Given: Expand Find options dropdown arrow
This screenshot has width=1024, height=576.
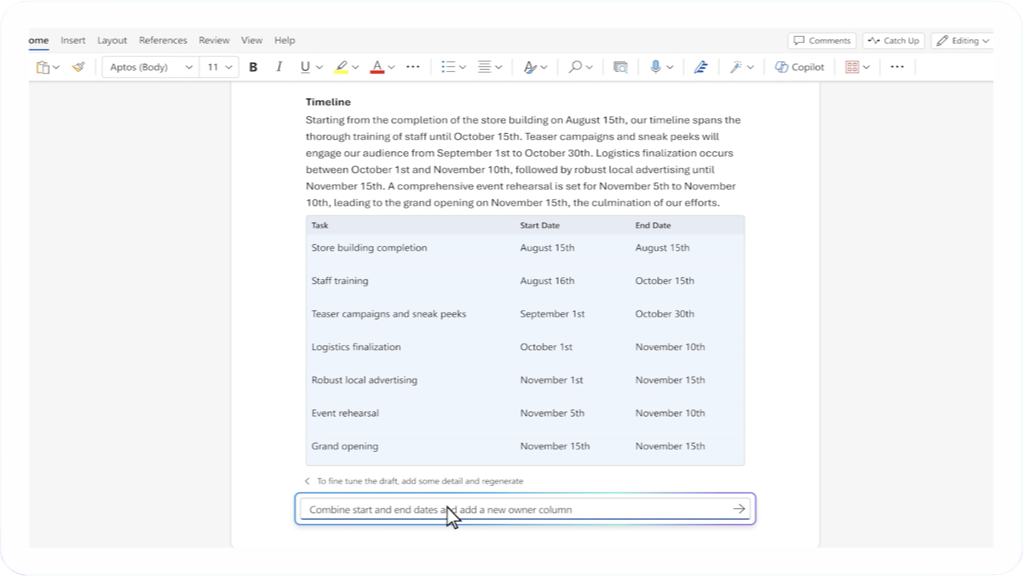Looking at the screenshot, I should [x=589, y=67].
